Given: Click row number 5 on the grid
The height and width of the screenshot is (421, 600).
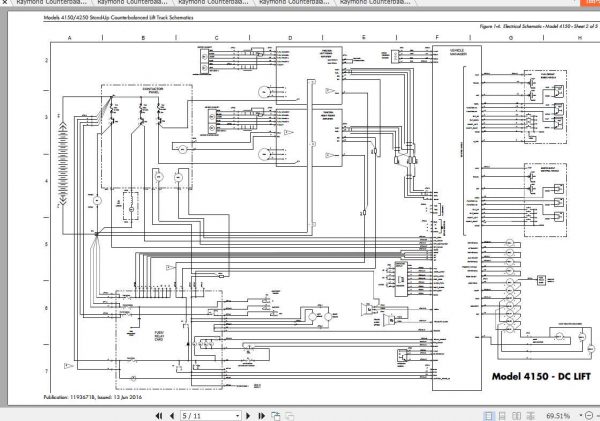Looking at the screenshot, I should [x=47, y=244].
